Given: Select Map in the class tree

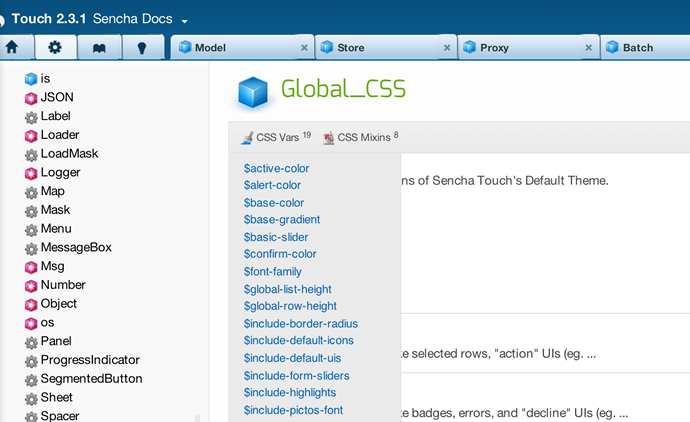Looking at the screenshot, I should click(x=52, y=191).
